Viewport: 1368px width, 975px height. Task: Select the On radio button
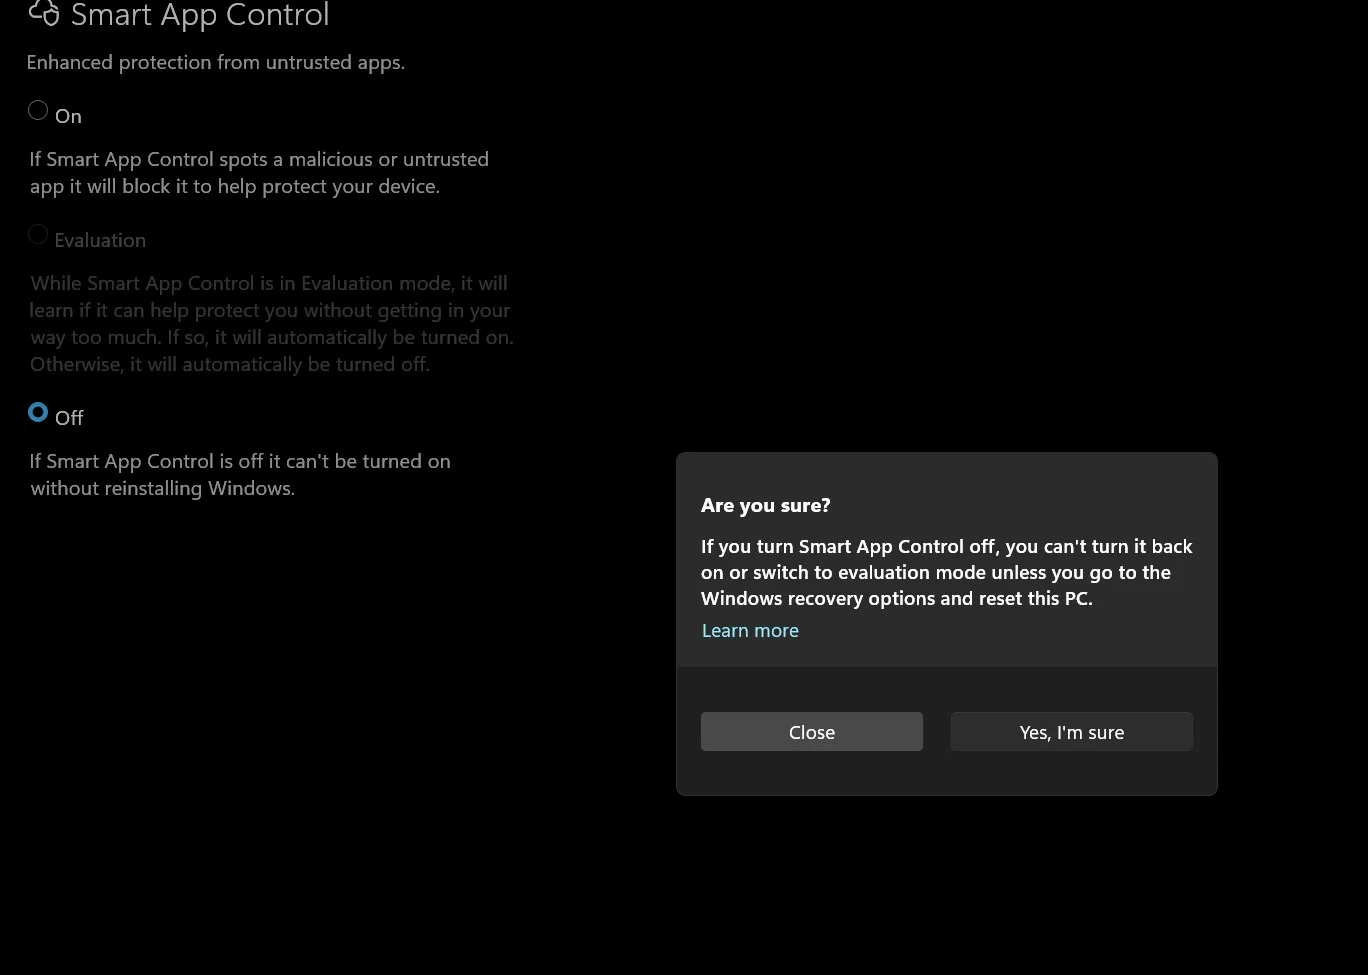(38, 110)
